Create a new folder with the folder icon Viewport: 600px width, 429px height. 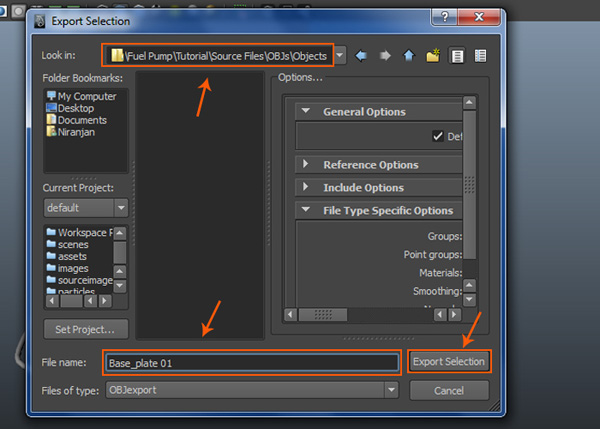coord(432,56)
